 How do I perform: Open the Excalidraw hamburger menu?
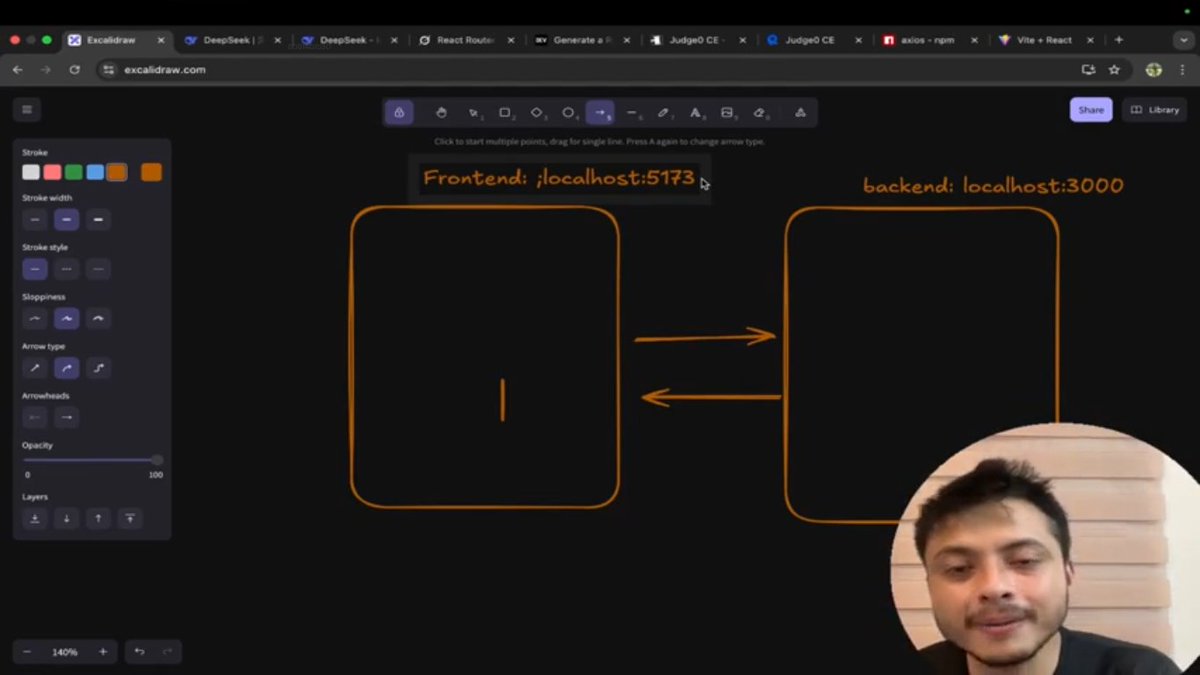pyautogui.click(x=27, y=109)
